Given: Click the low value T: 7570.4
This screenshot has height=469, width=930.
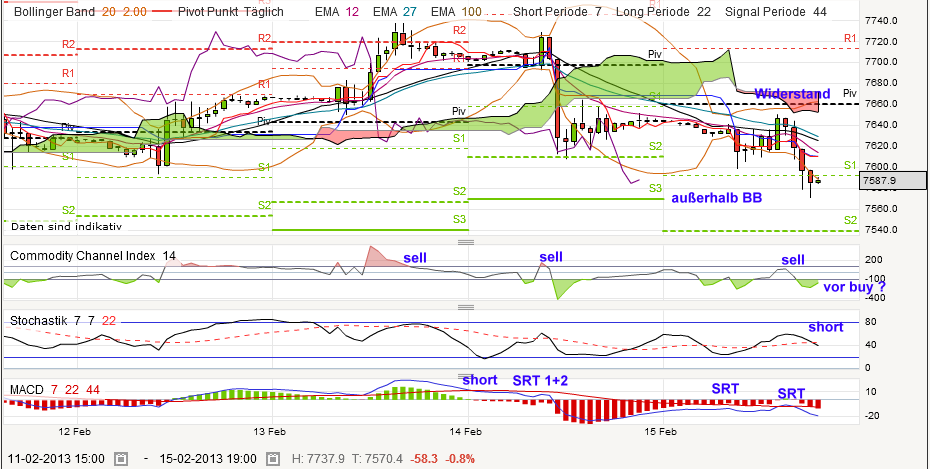Looking at the screenshot, I should tap(380, 459).
